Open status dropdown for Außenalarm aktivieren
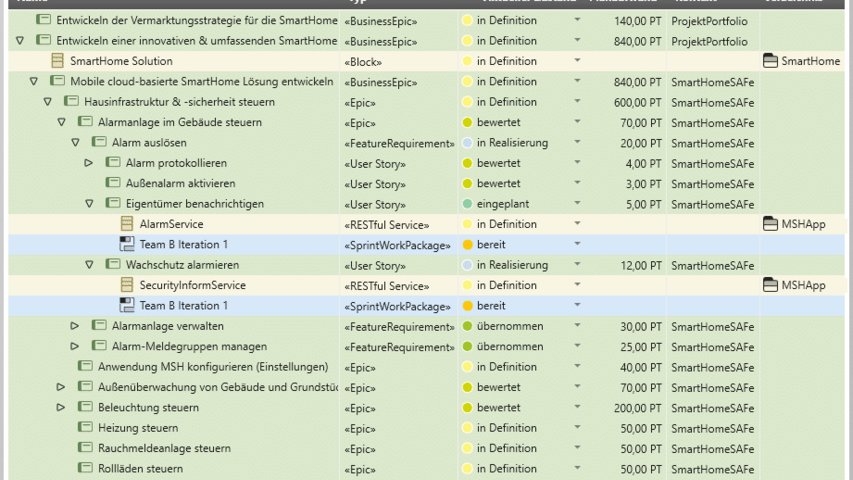The image size is (853, 480). 576,184
